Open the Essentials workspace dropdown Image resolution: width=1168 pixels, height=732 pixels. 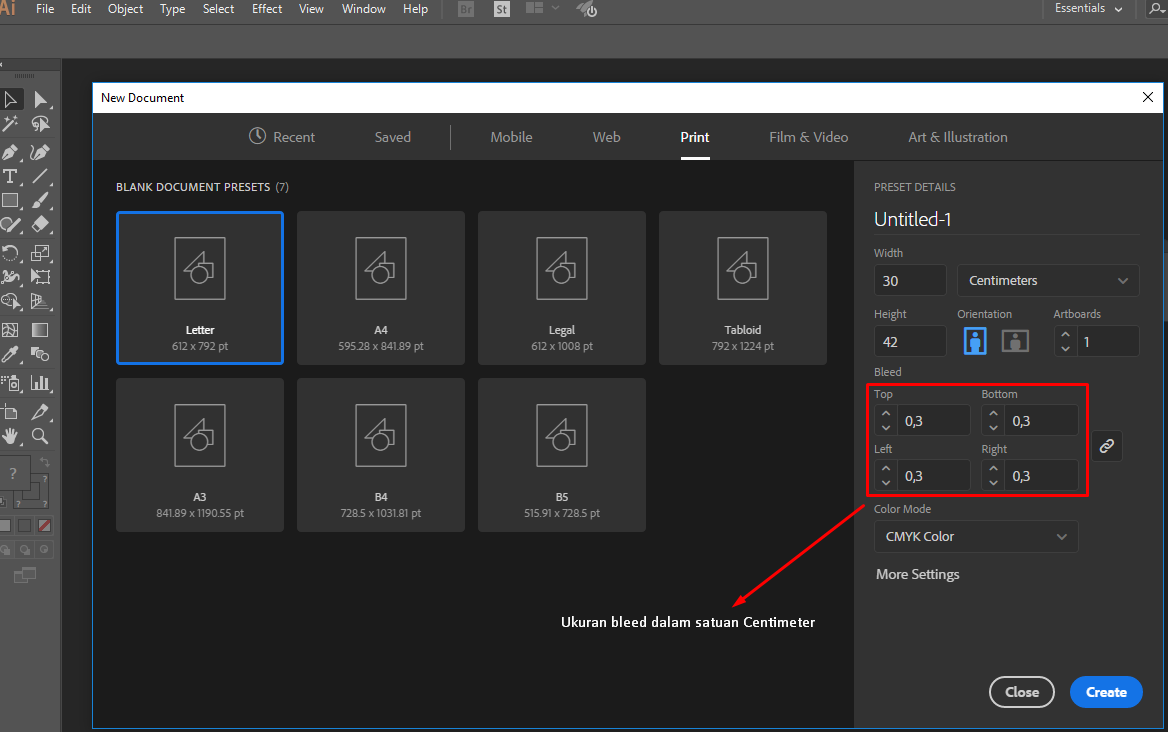(x=1088, y=9)
